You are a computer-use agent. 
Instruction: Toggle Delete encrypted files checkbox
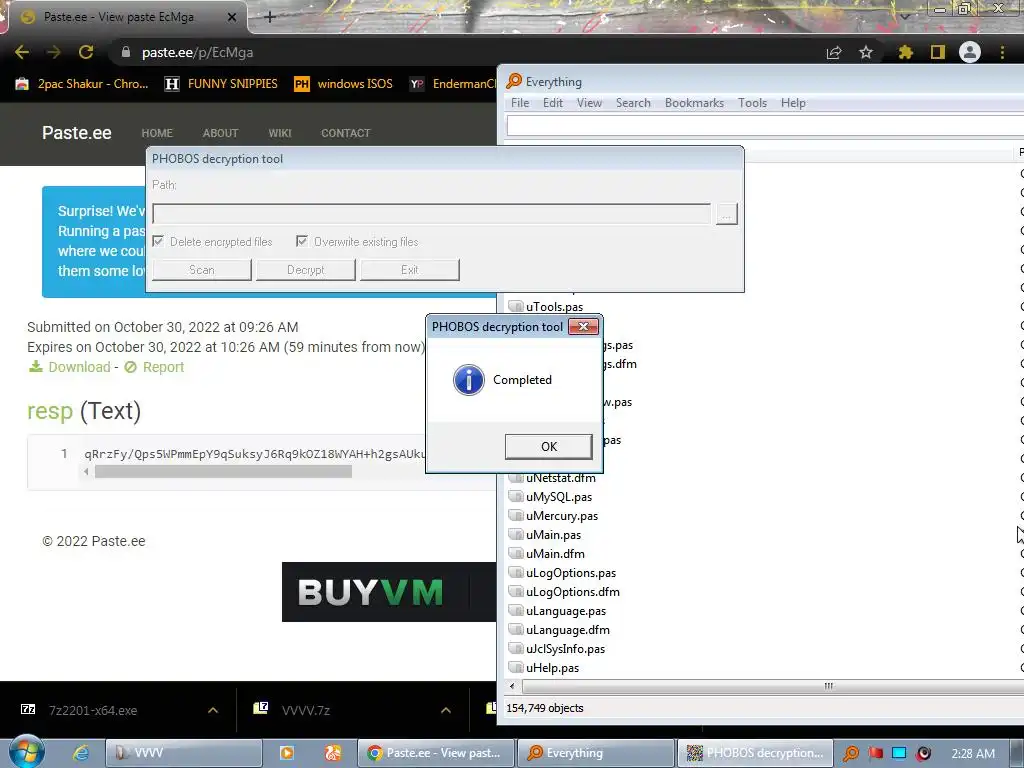158,242
